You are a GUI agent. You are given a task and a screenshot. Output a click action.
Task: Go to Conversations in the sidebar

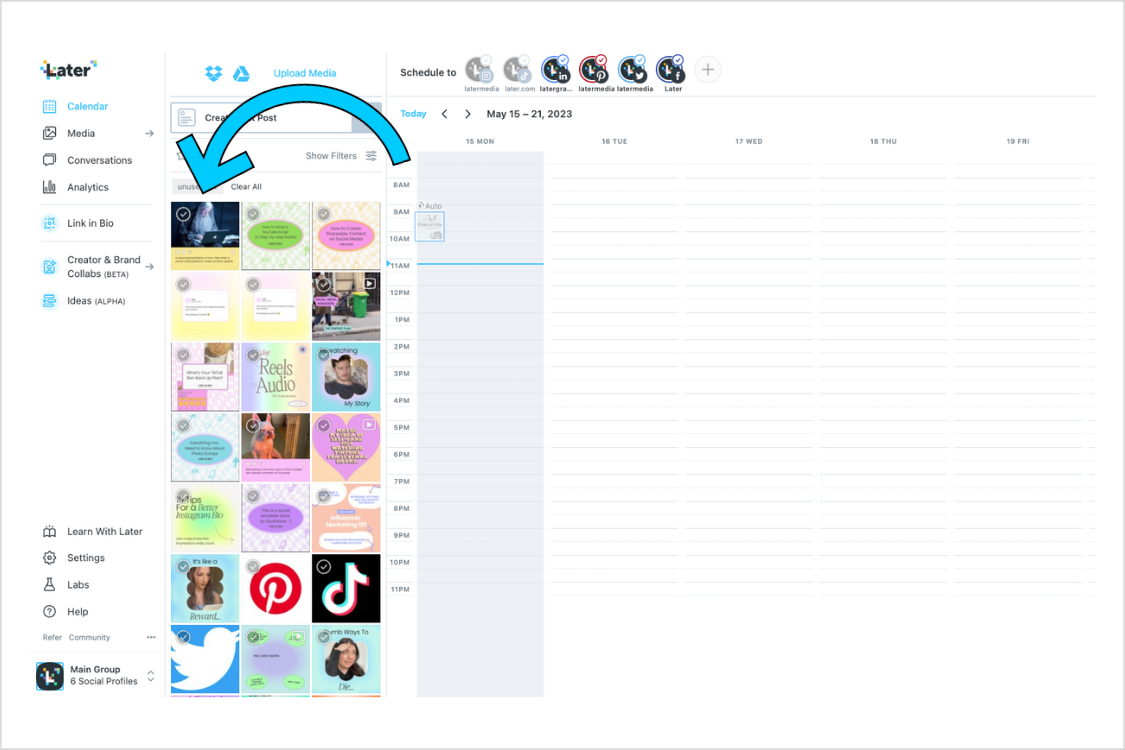[100, 160]
